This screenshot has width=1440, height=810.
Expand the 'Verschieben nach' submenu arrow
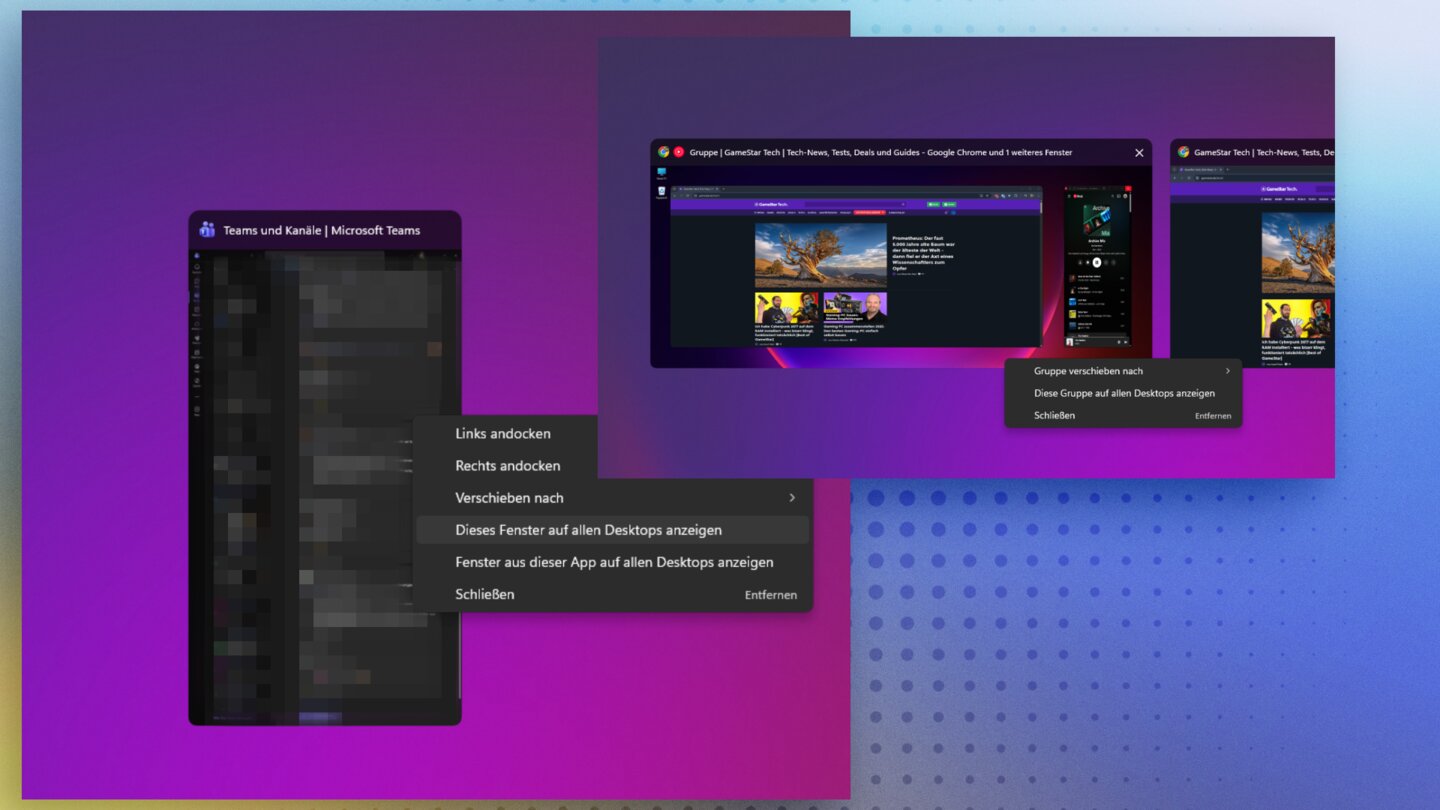[792, 497]
